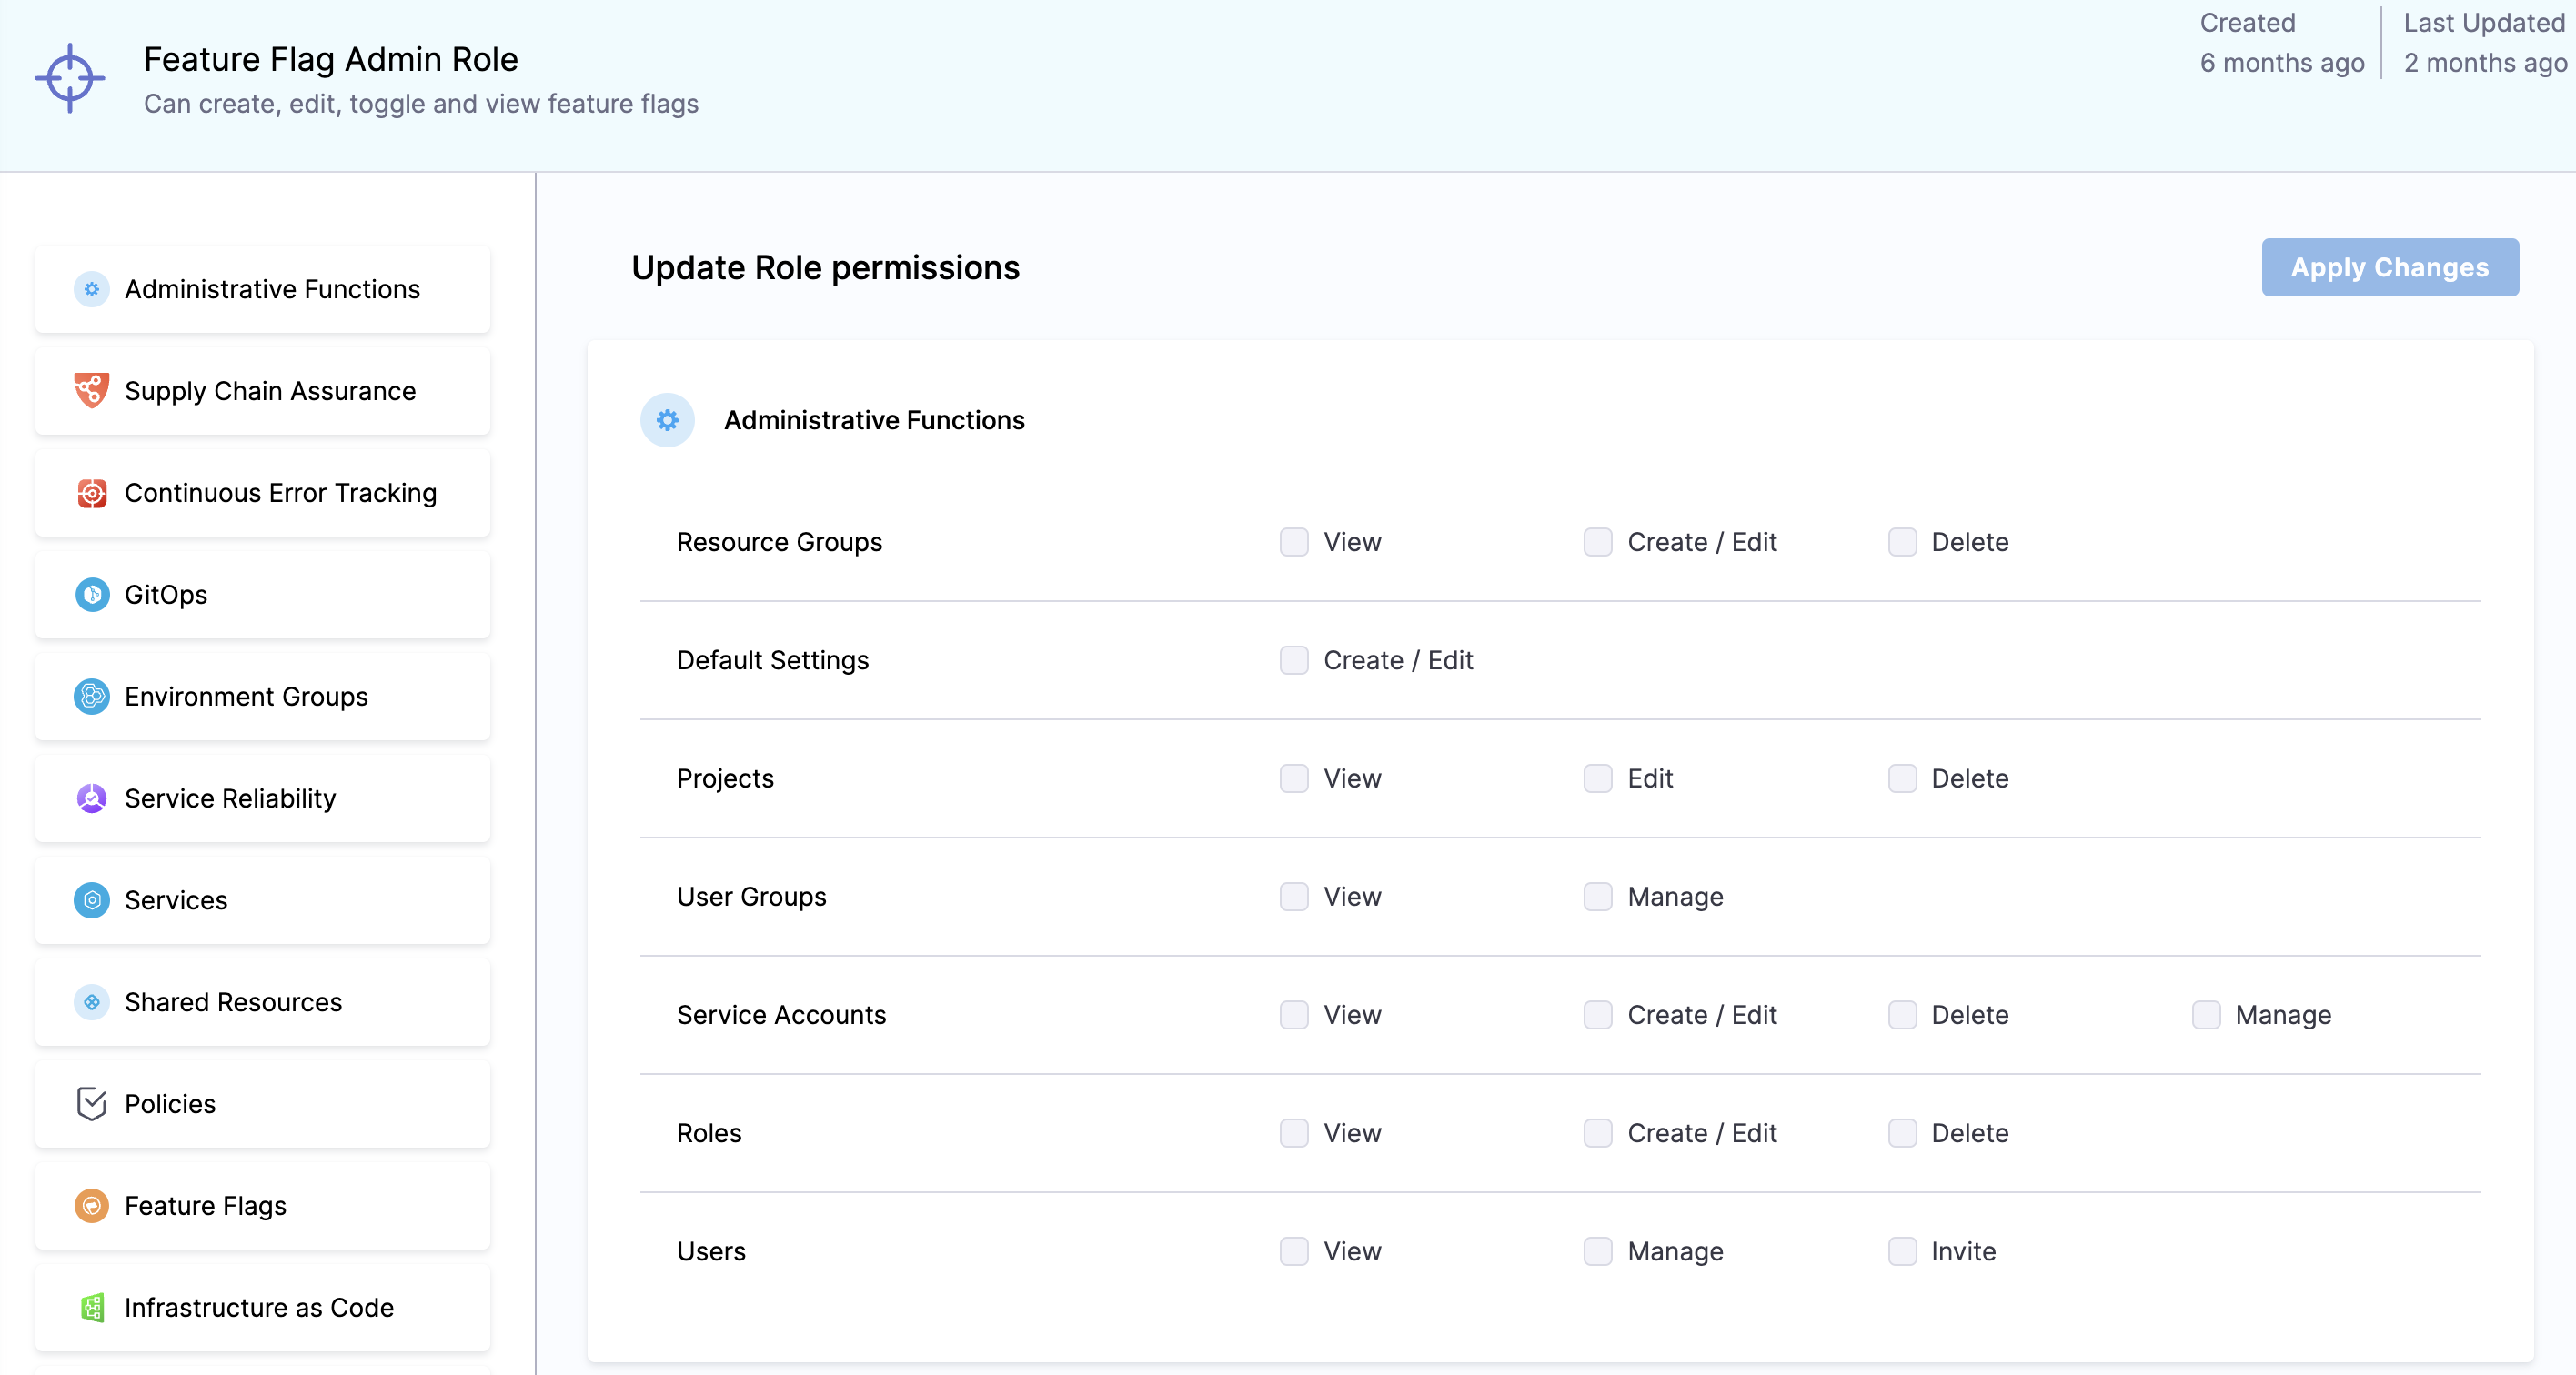Click the Environment Groups icon
2576x1375 pixels.
pos(91,697)
